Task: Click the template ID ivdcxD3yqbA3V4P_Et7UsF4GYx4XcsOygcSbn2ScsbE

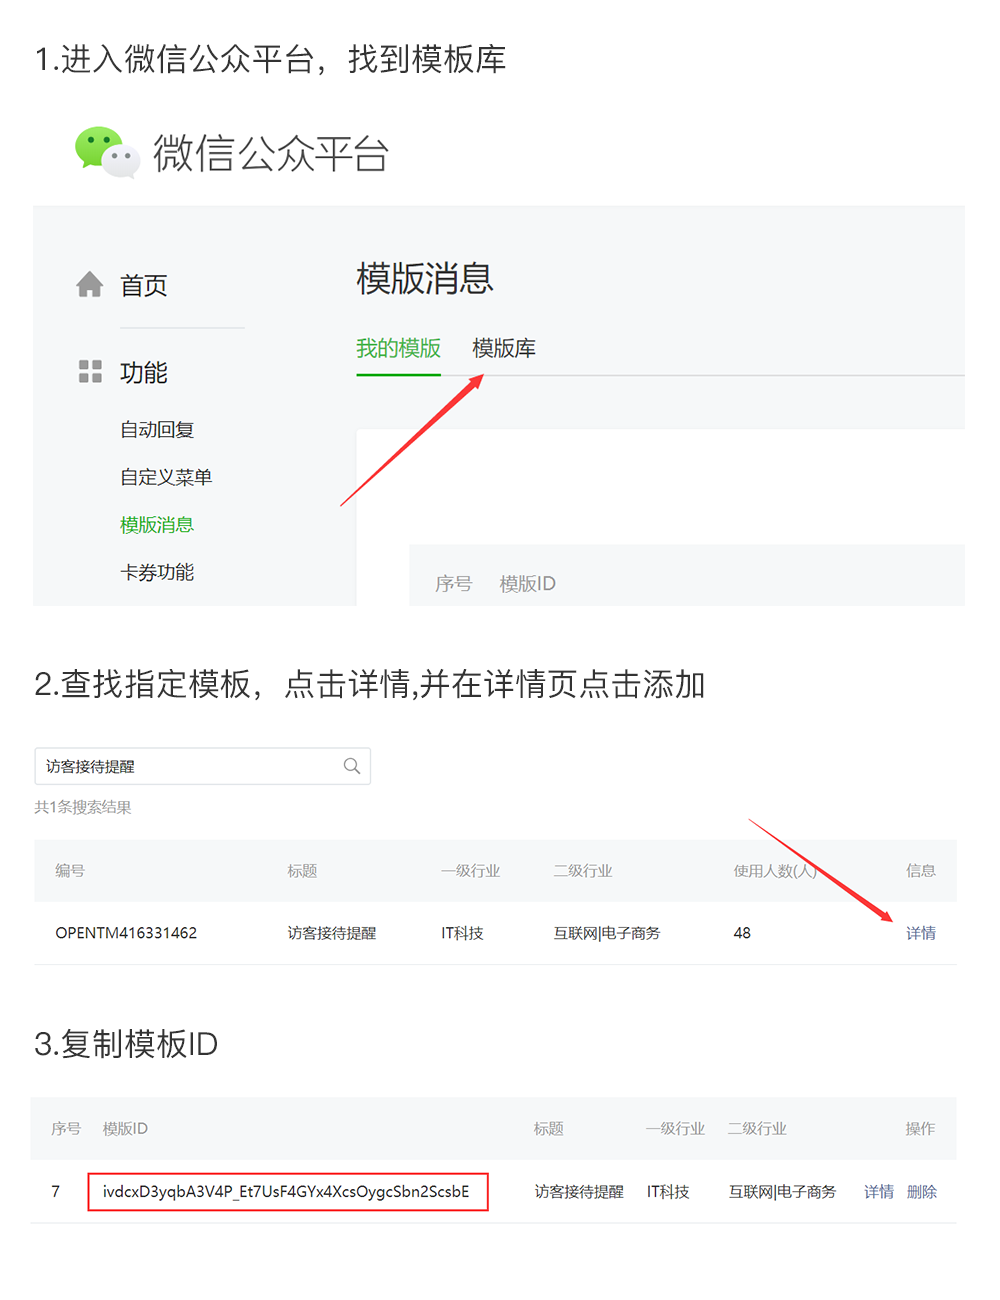Action: pos(286,1192)
